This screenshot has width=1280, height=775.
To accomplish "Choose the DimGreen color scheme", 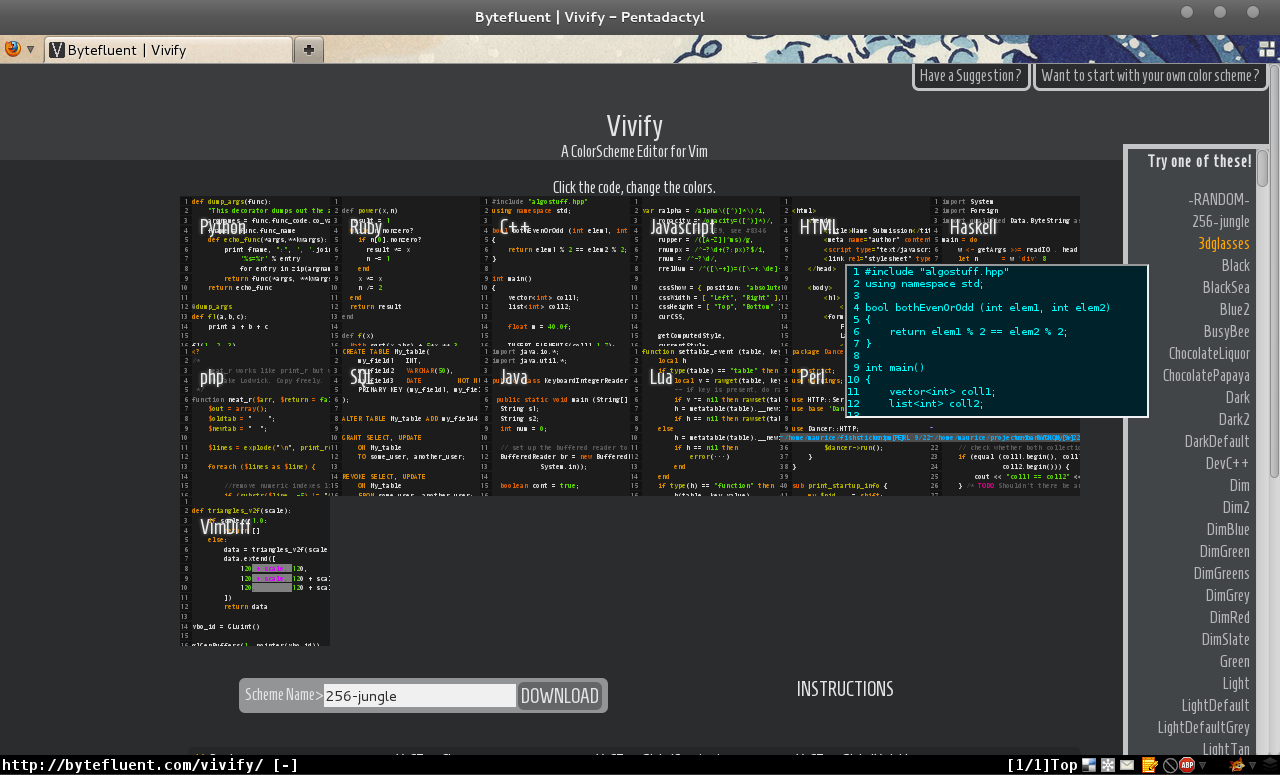I will [1225, 552].
